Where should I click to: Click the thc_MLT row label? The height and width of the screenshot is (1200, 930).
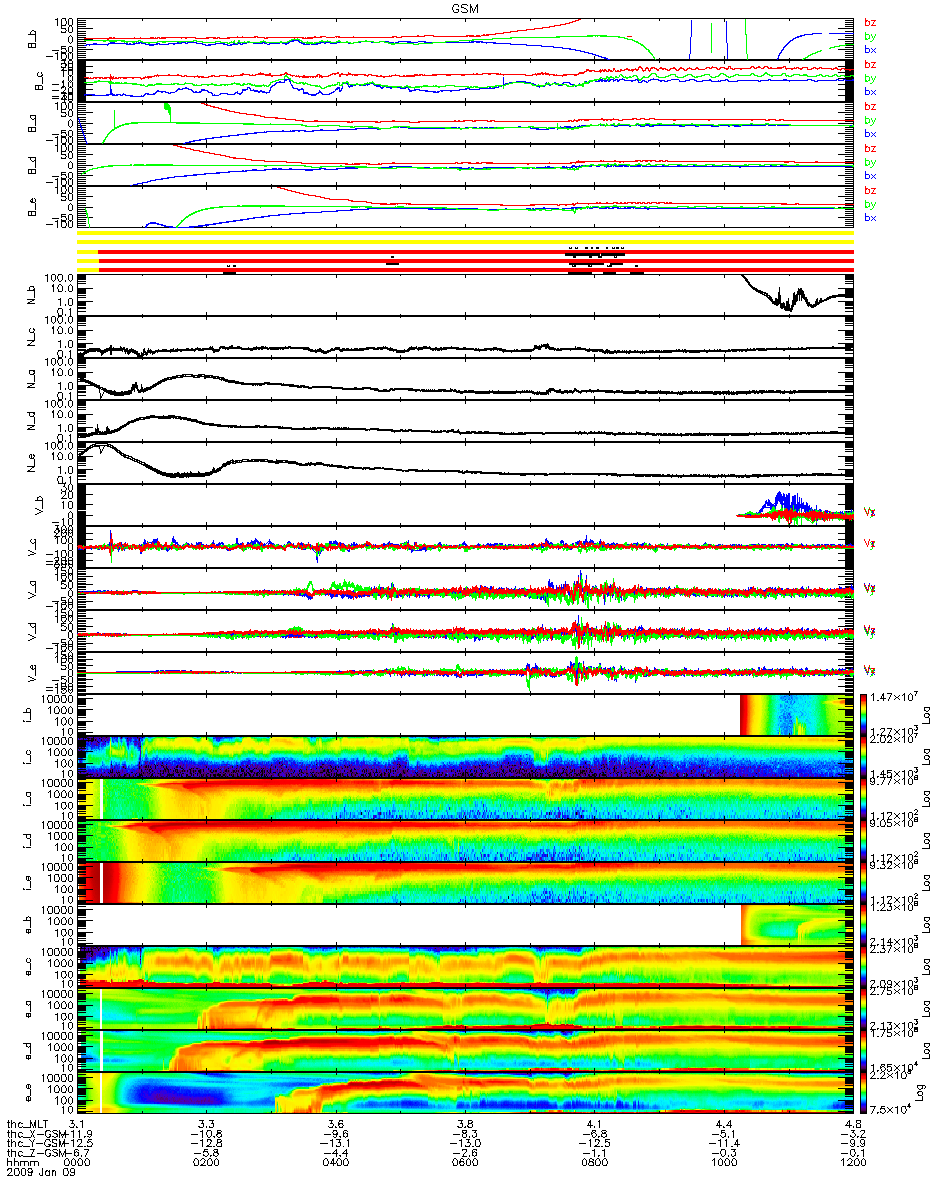(28, 1123)
